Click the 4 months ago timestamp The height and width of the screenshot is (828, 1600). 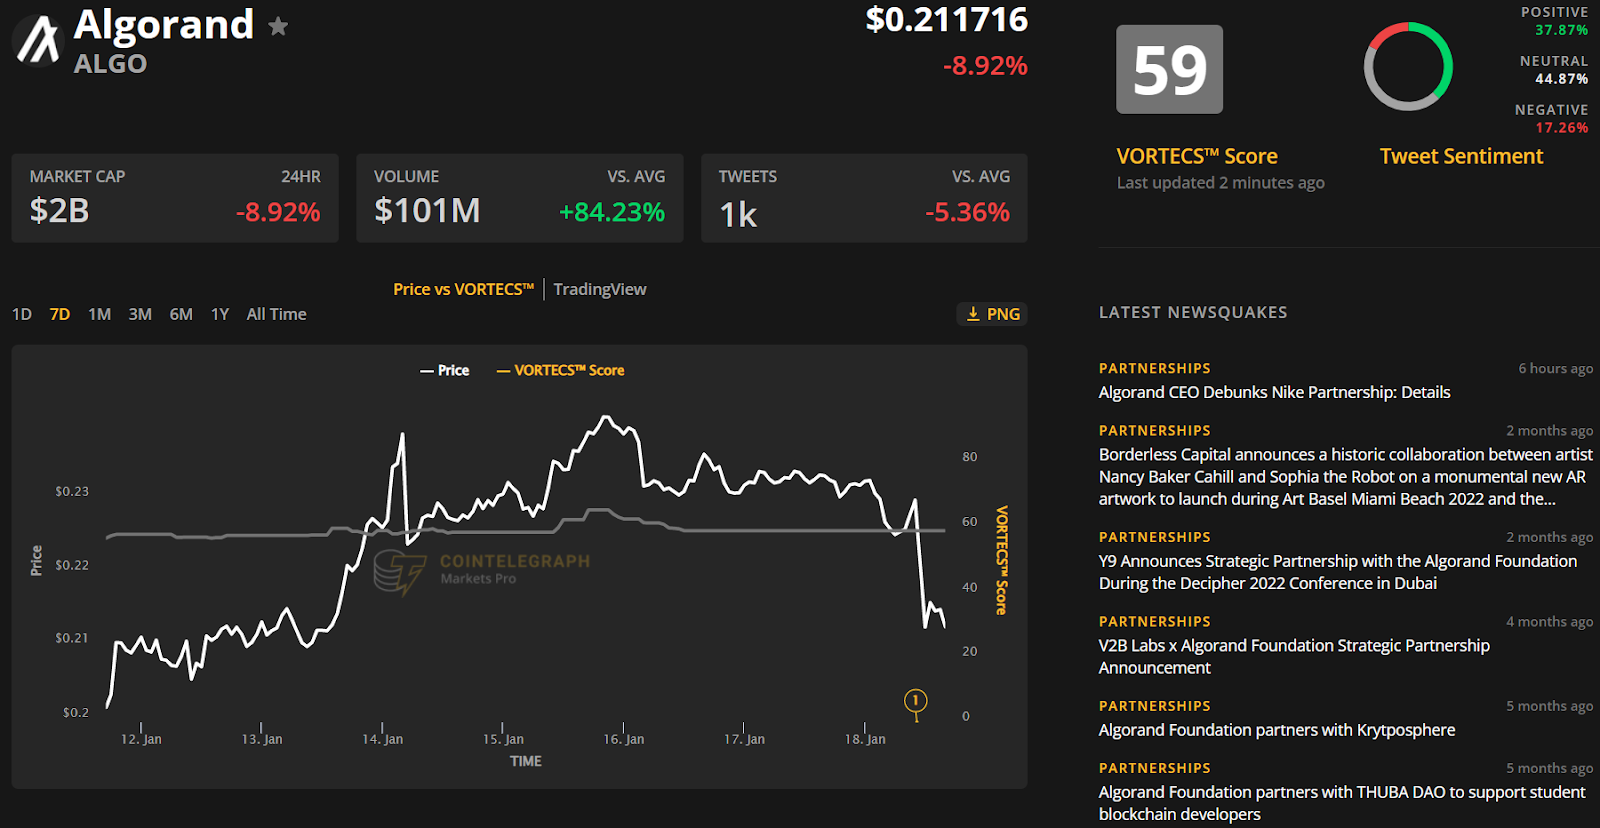[x=1549, y=621]
